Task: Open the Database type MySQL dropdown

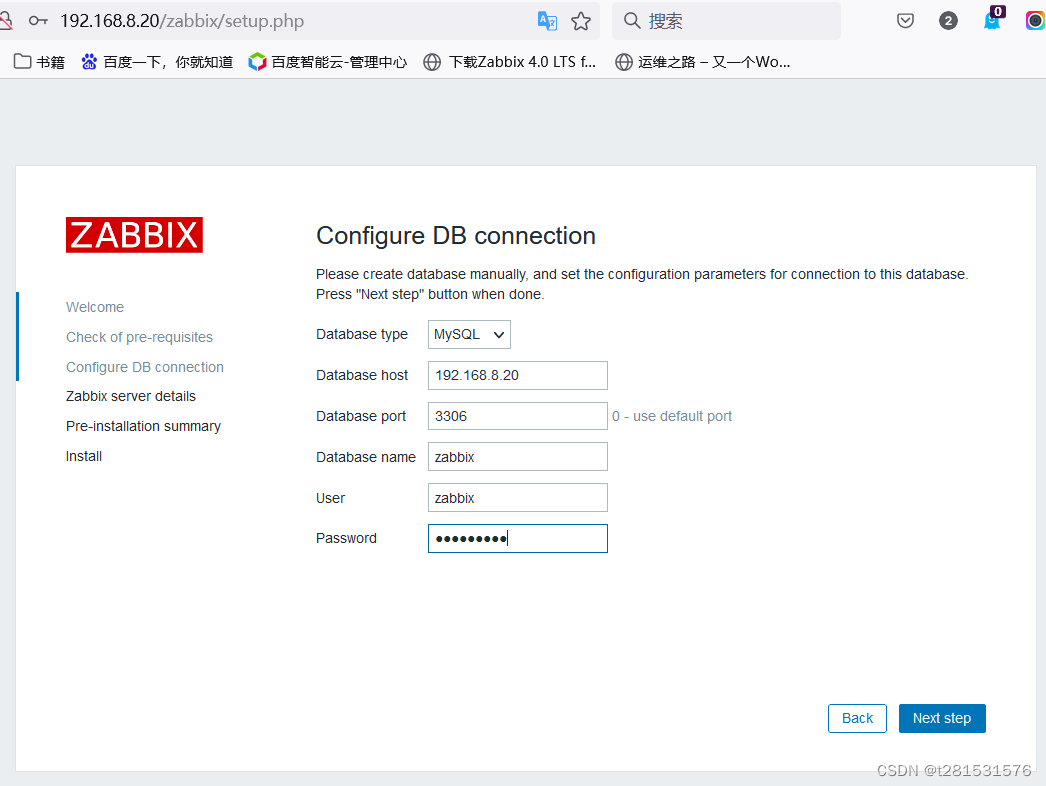Action: coord(469,334)
